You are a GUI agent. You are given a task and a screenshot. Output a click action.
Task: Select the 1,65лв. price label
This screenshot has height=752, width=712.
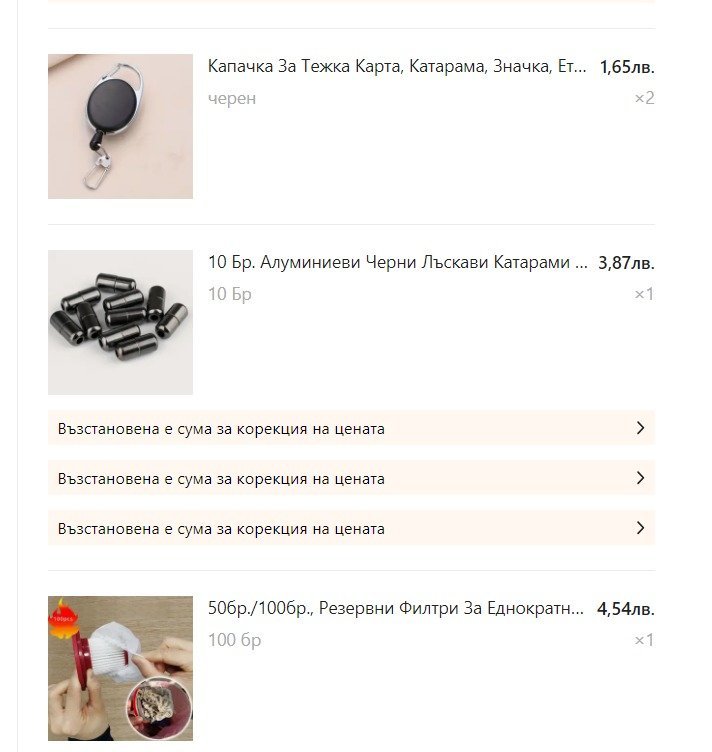point(627,67)
